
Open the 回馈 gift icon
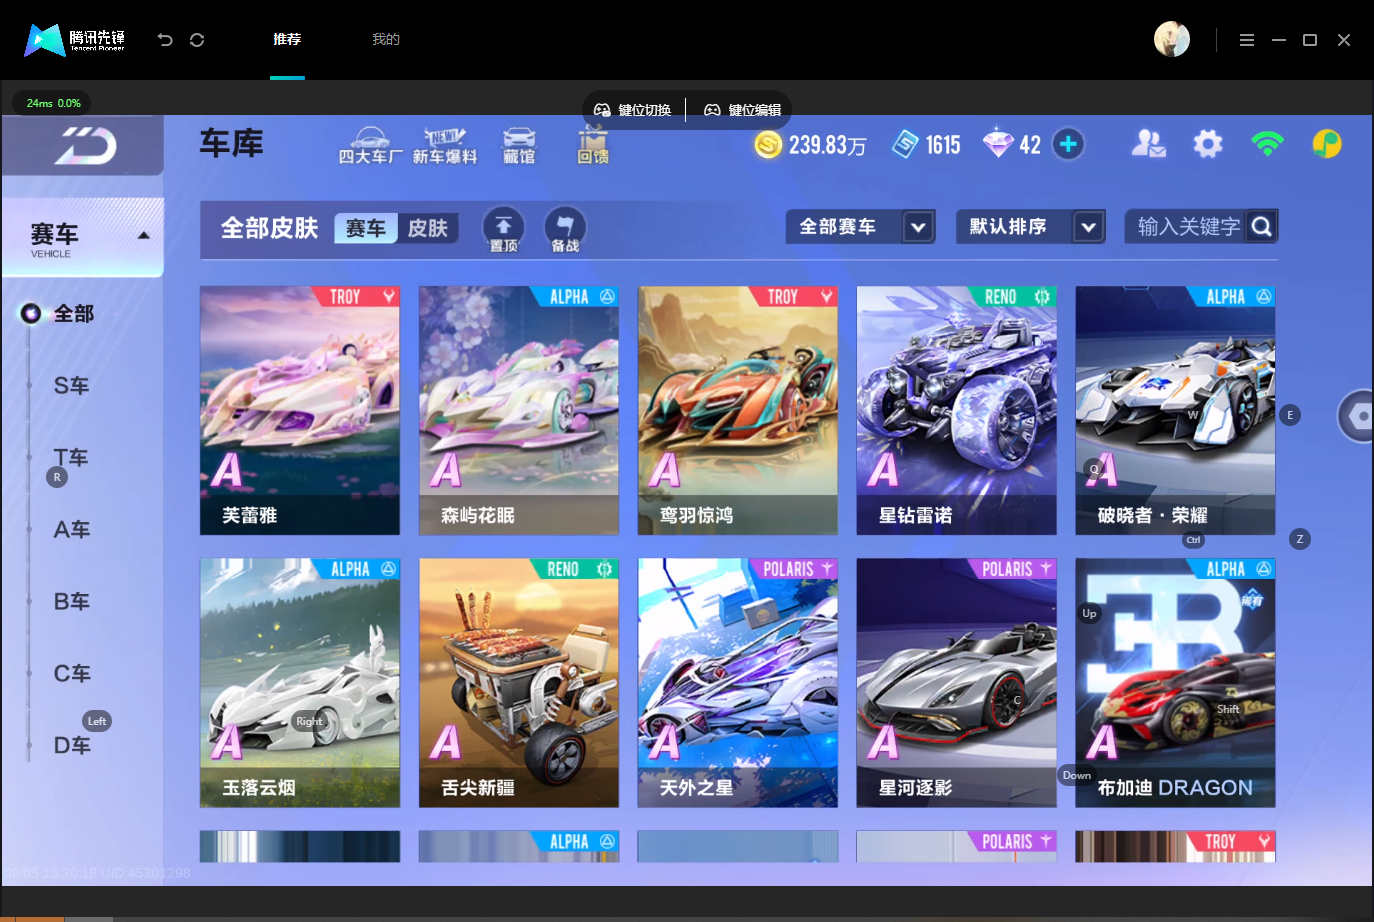pyautogui.click(x=593, y=146)
